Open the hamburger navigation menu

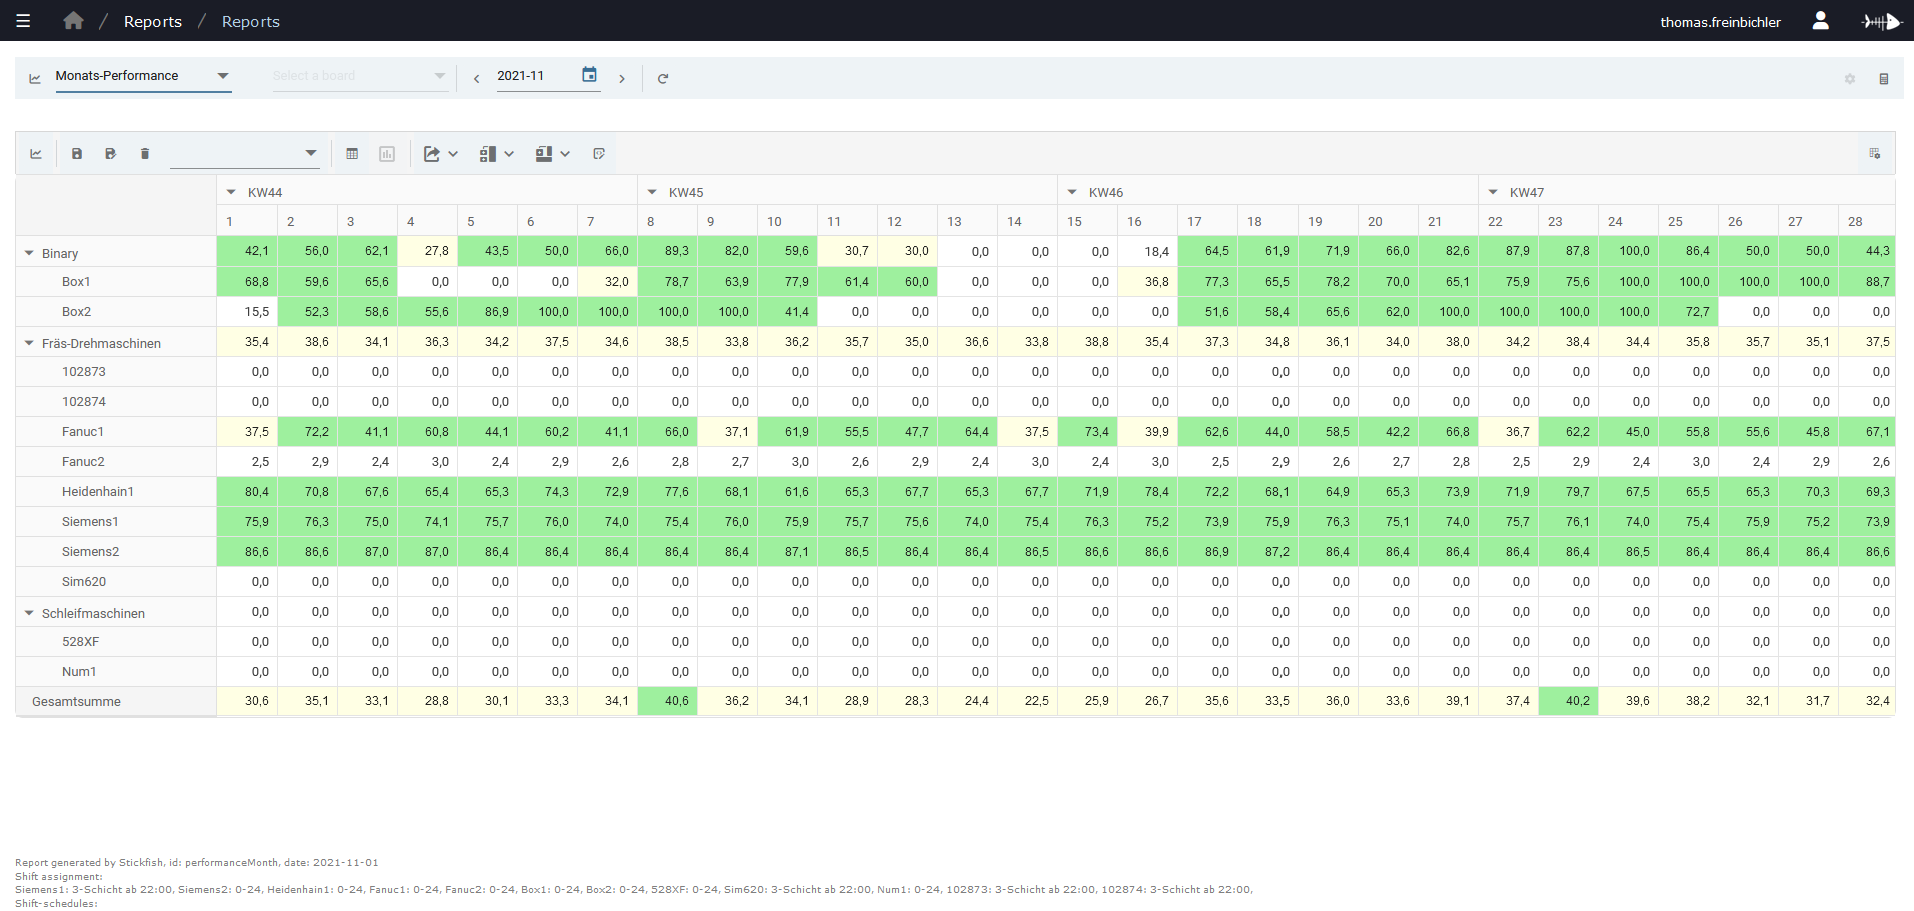point(23,21)
